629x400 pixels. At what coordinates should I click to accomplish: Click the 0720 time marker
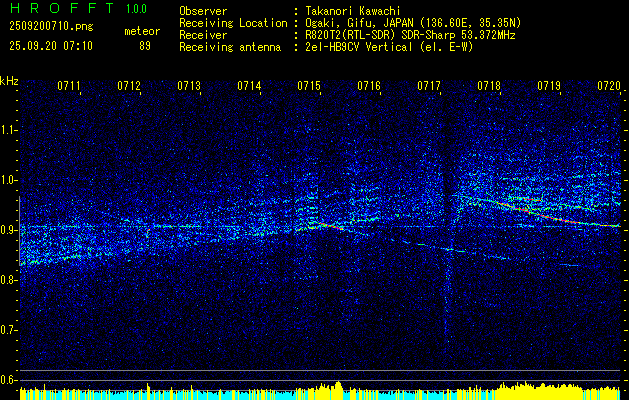click(609, 86)
